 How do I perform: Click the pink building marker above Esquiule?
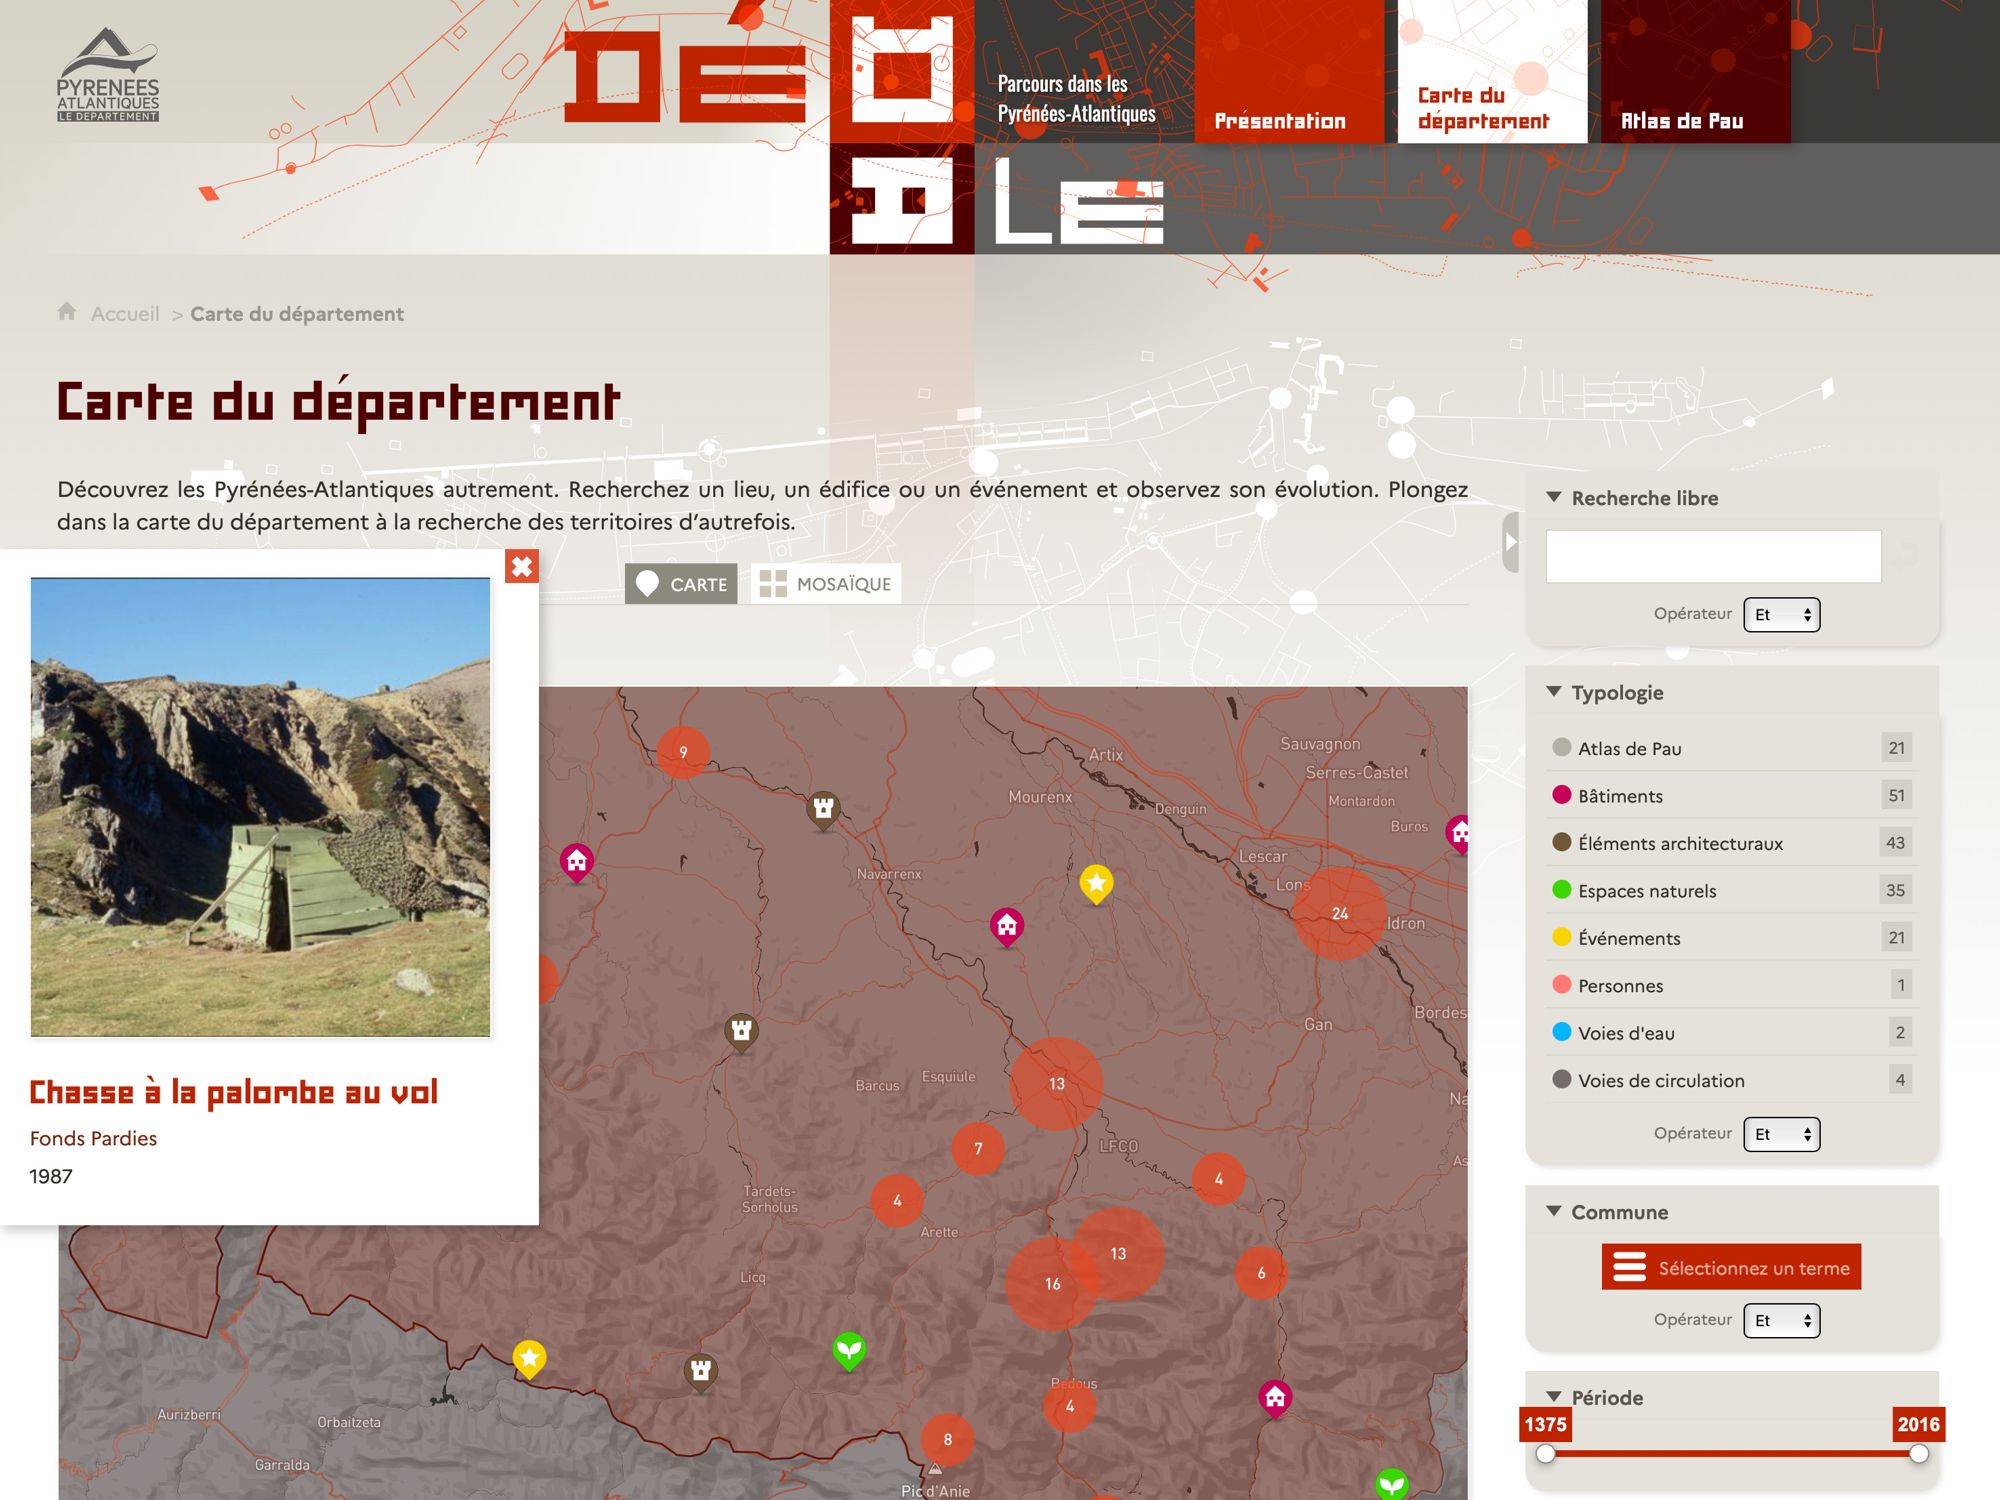pyautogui.click(x=1007, y=926)
